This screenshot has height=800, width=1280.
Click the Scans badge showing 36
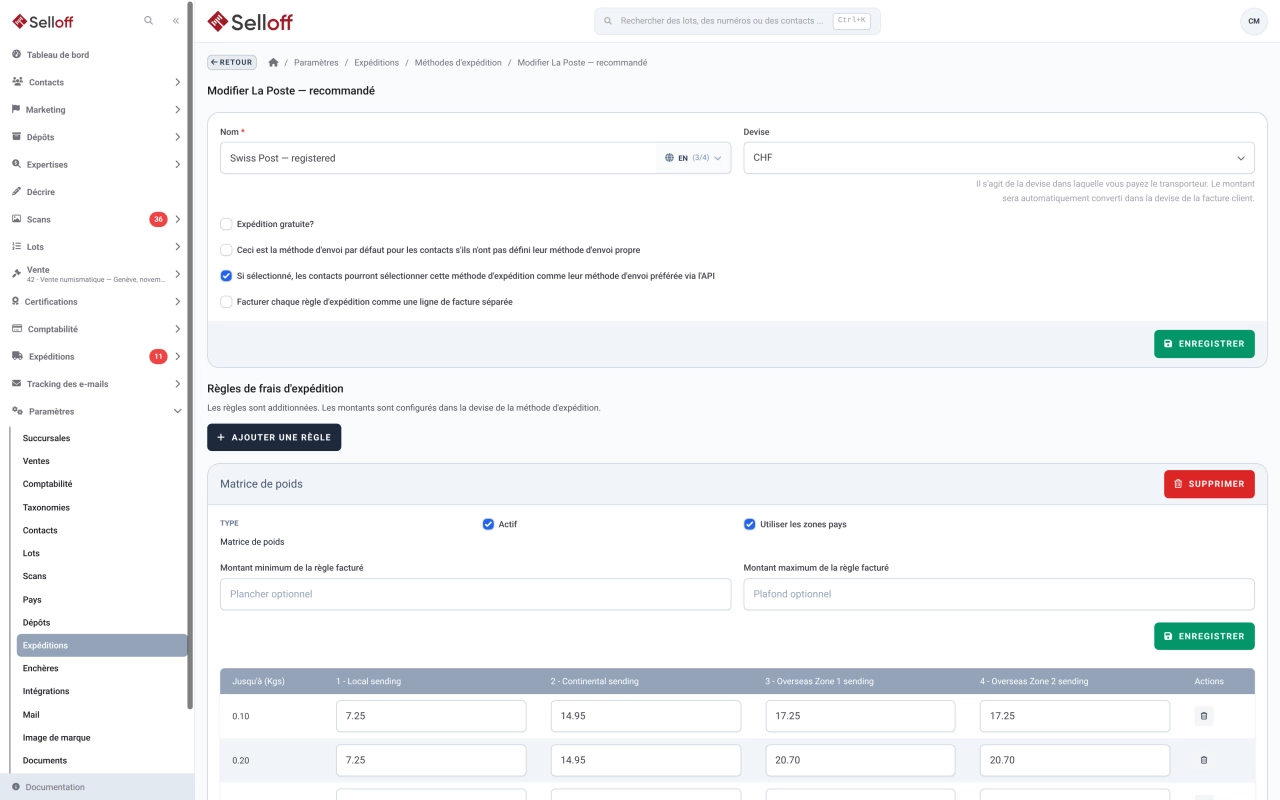tap(158, 219)
